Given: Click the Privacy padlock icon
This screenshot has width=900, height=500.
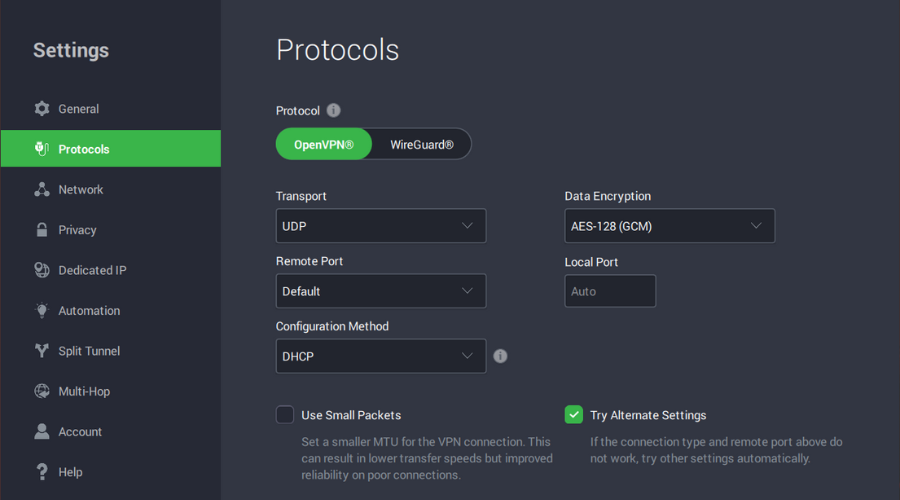Looking at the screenshot, I should [42, 230].
